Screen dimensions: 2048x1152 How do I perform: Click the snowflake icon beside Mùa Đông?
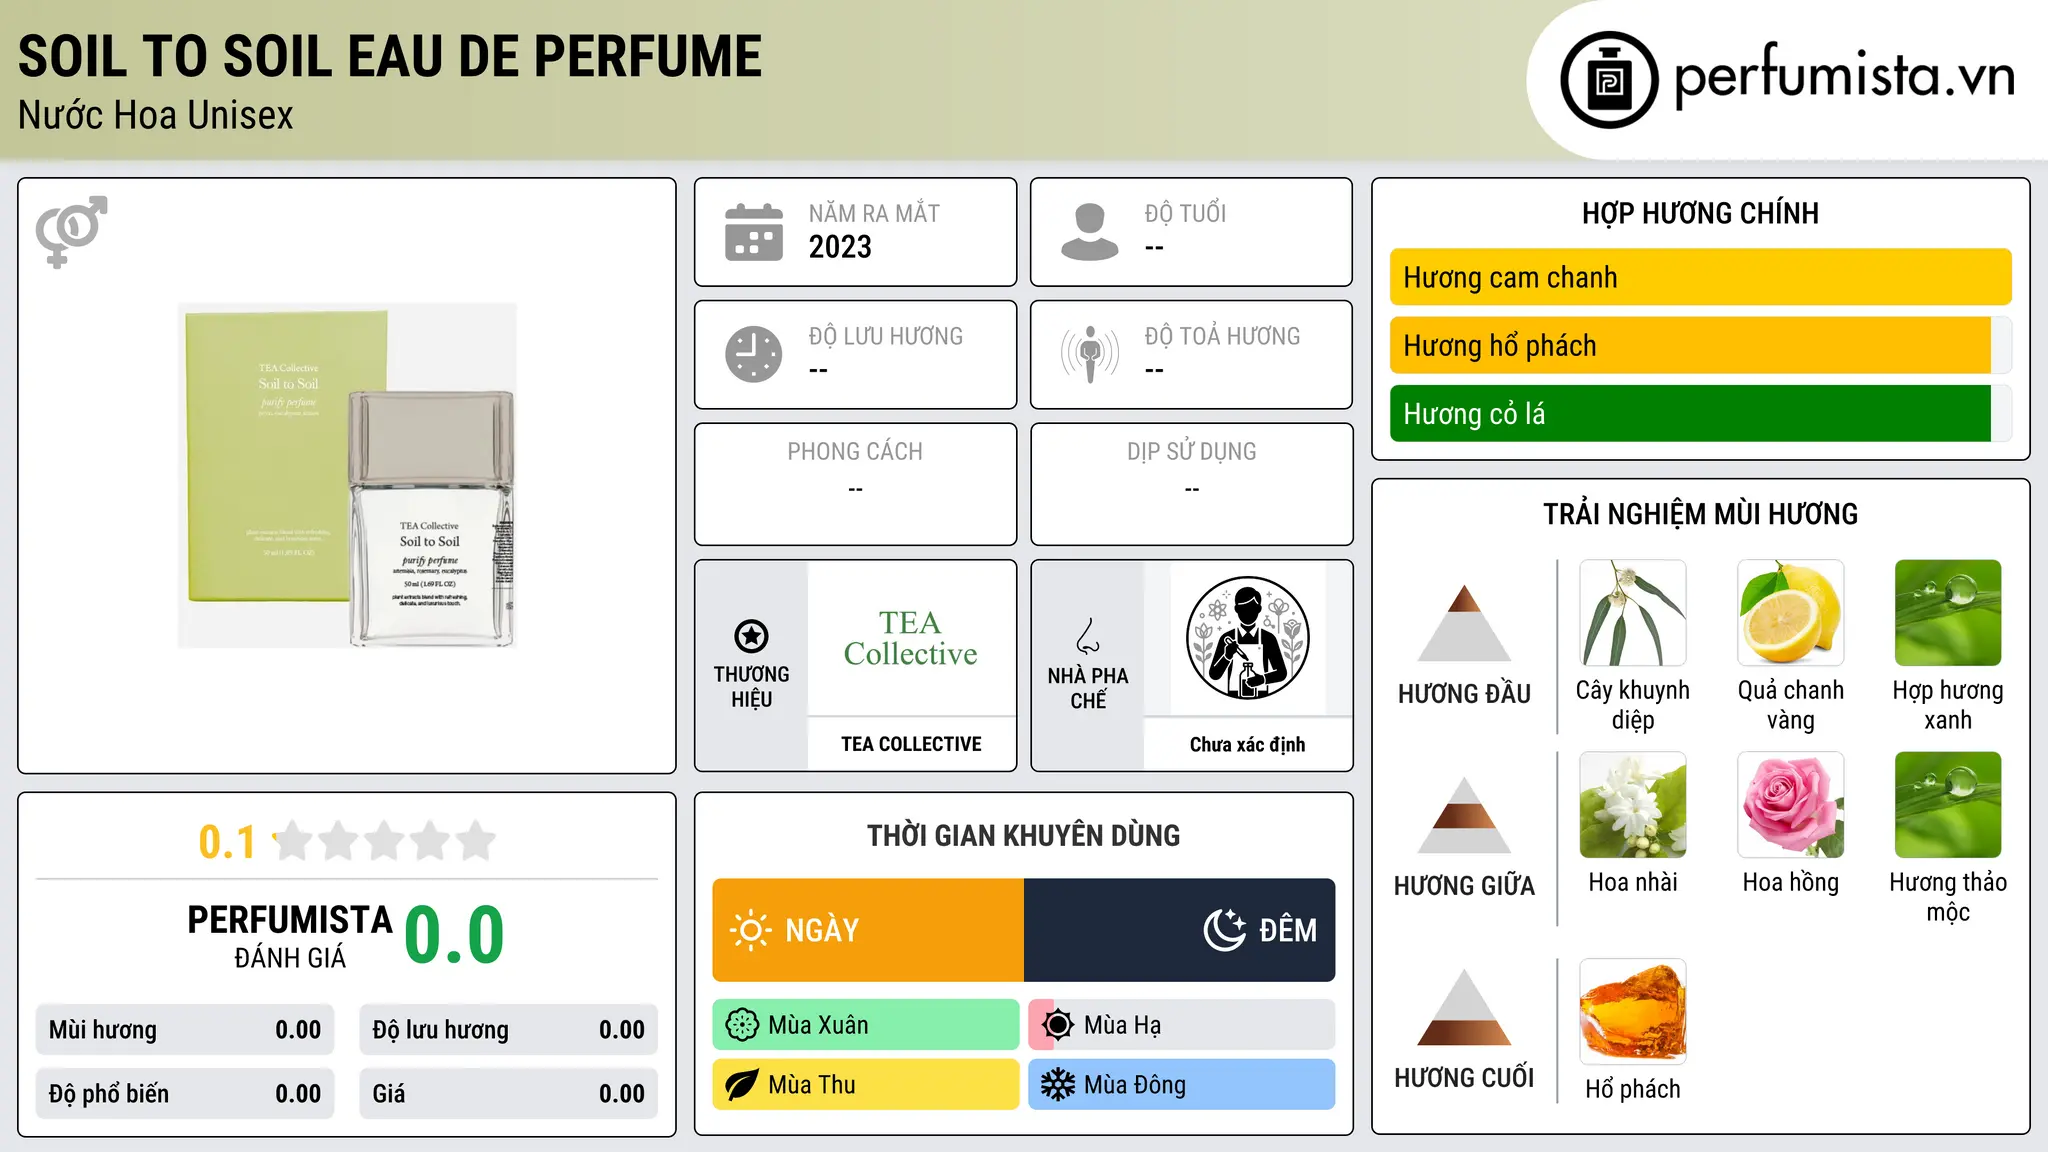tap(1058, 1085)
